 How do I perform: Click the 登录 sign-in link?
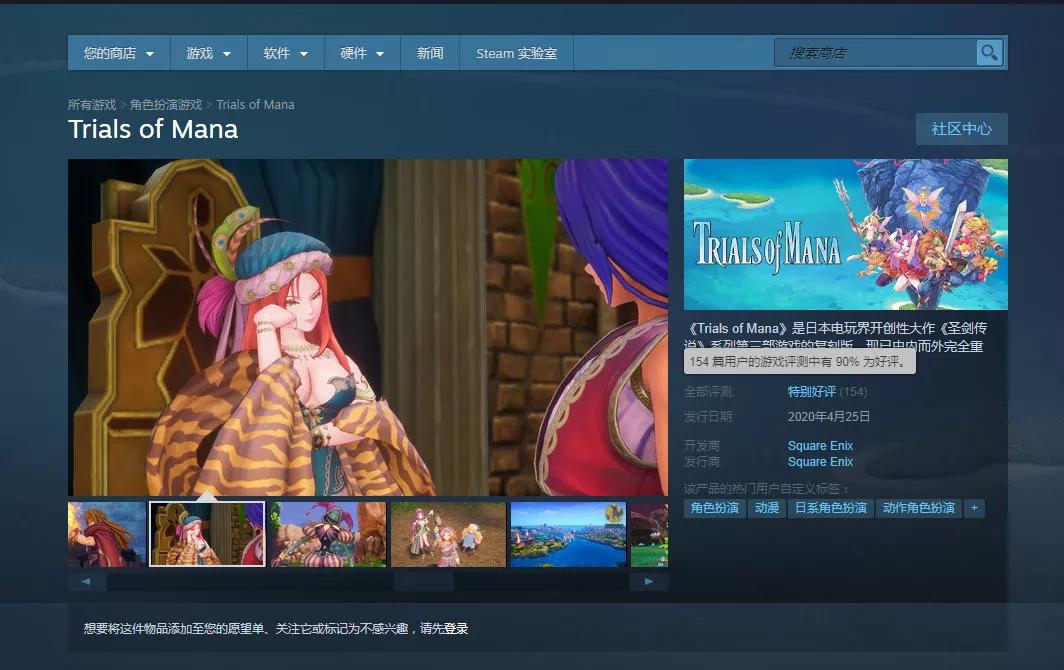[456, 629]
